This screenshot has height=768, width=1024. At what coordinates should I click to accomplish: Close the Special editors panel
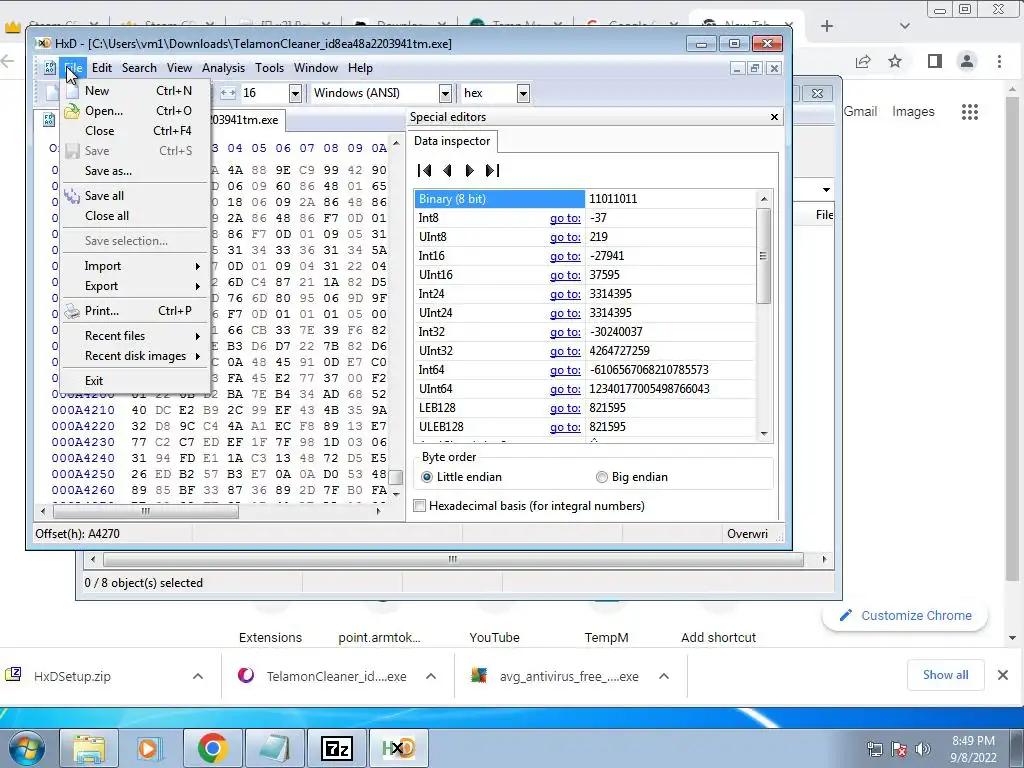775,117
